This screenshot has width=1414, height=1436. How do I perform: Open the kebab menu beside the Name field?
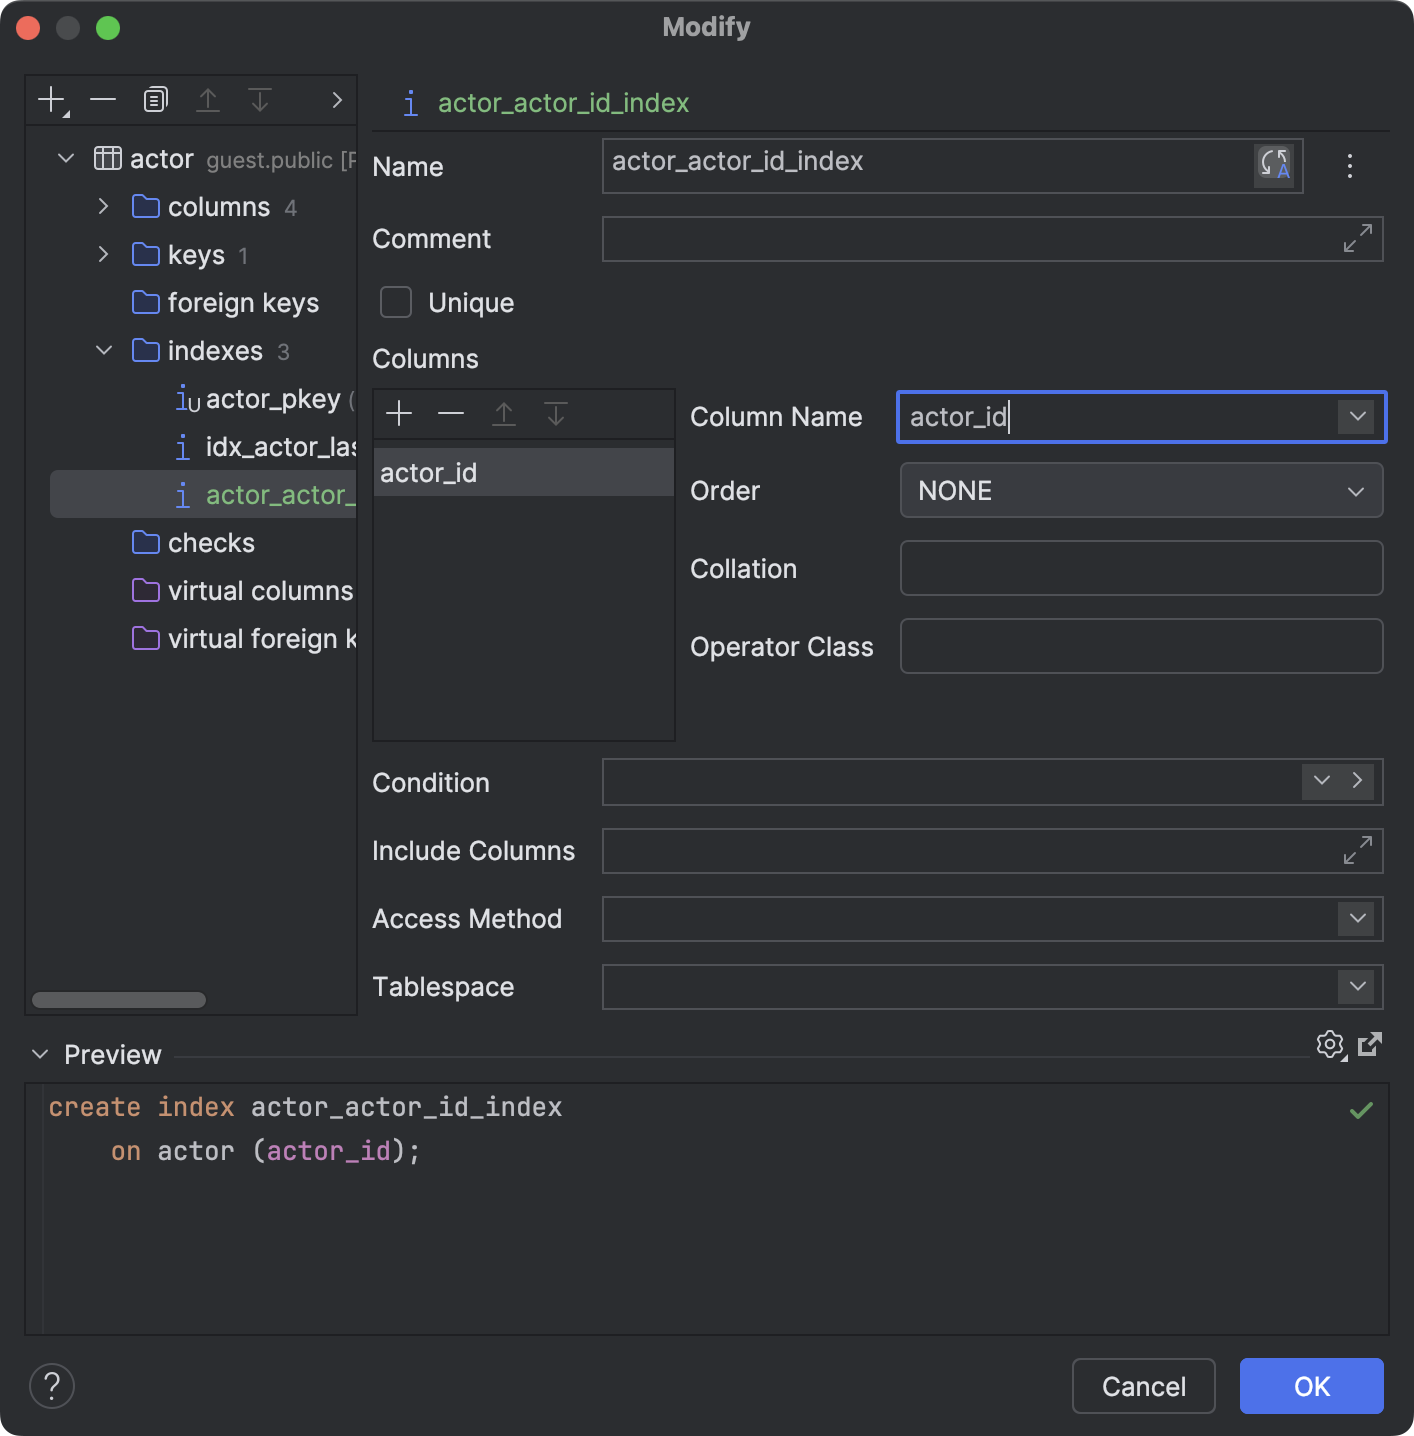point(1349,166)
